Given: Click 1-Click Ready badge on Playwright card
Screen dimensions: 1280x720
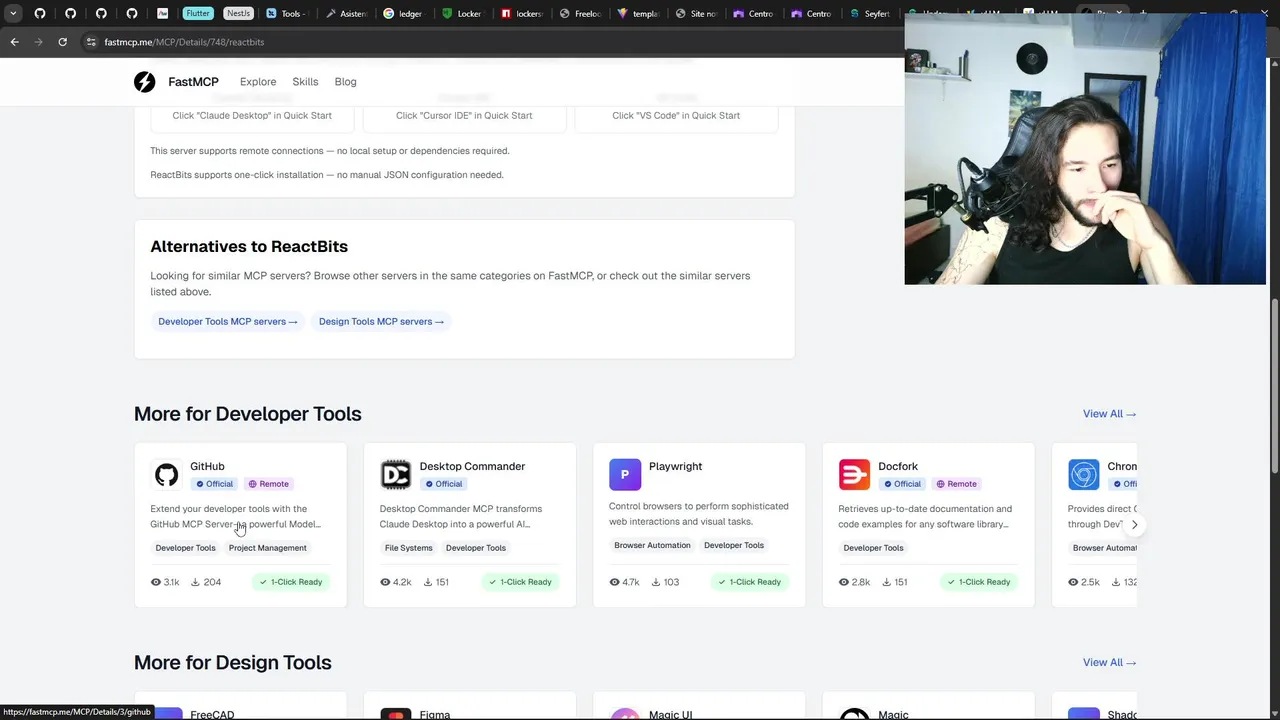Looking at the screenshot, I should click(x=749, y=582).
